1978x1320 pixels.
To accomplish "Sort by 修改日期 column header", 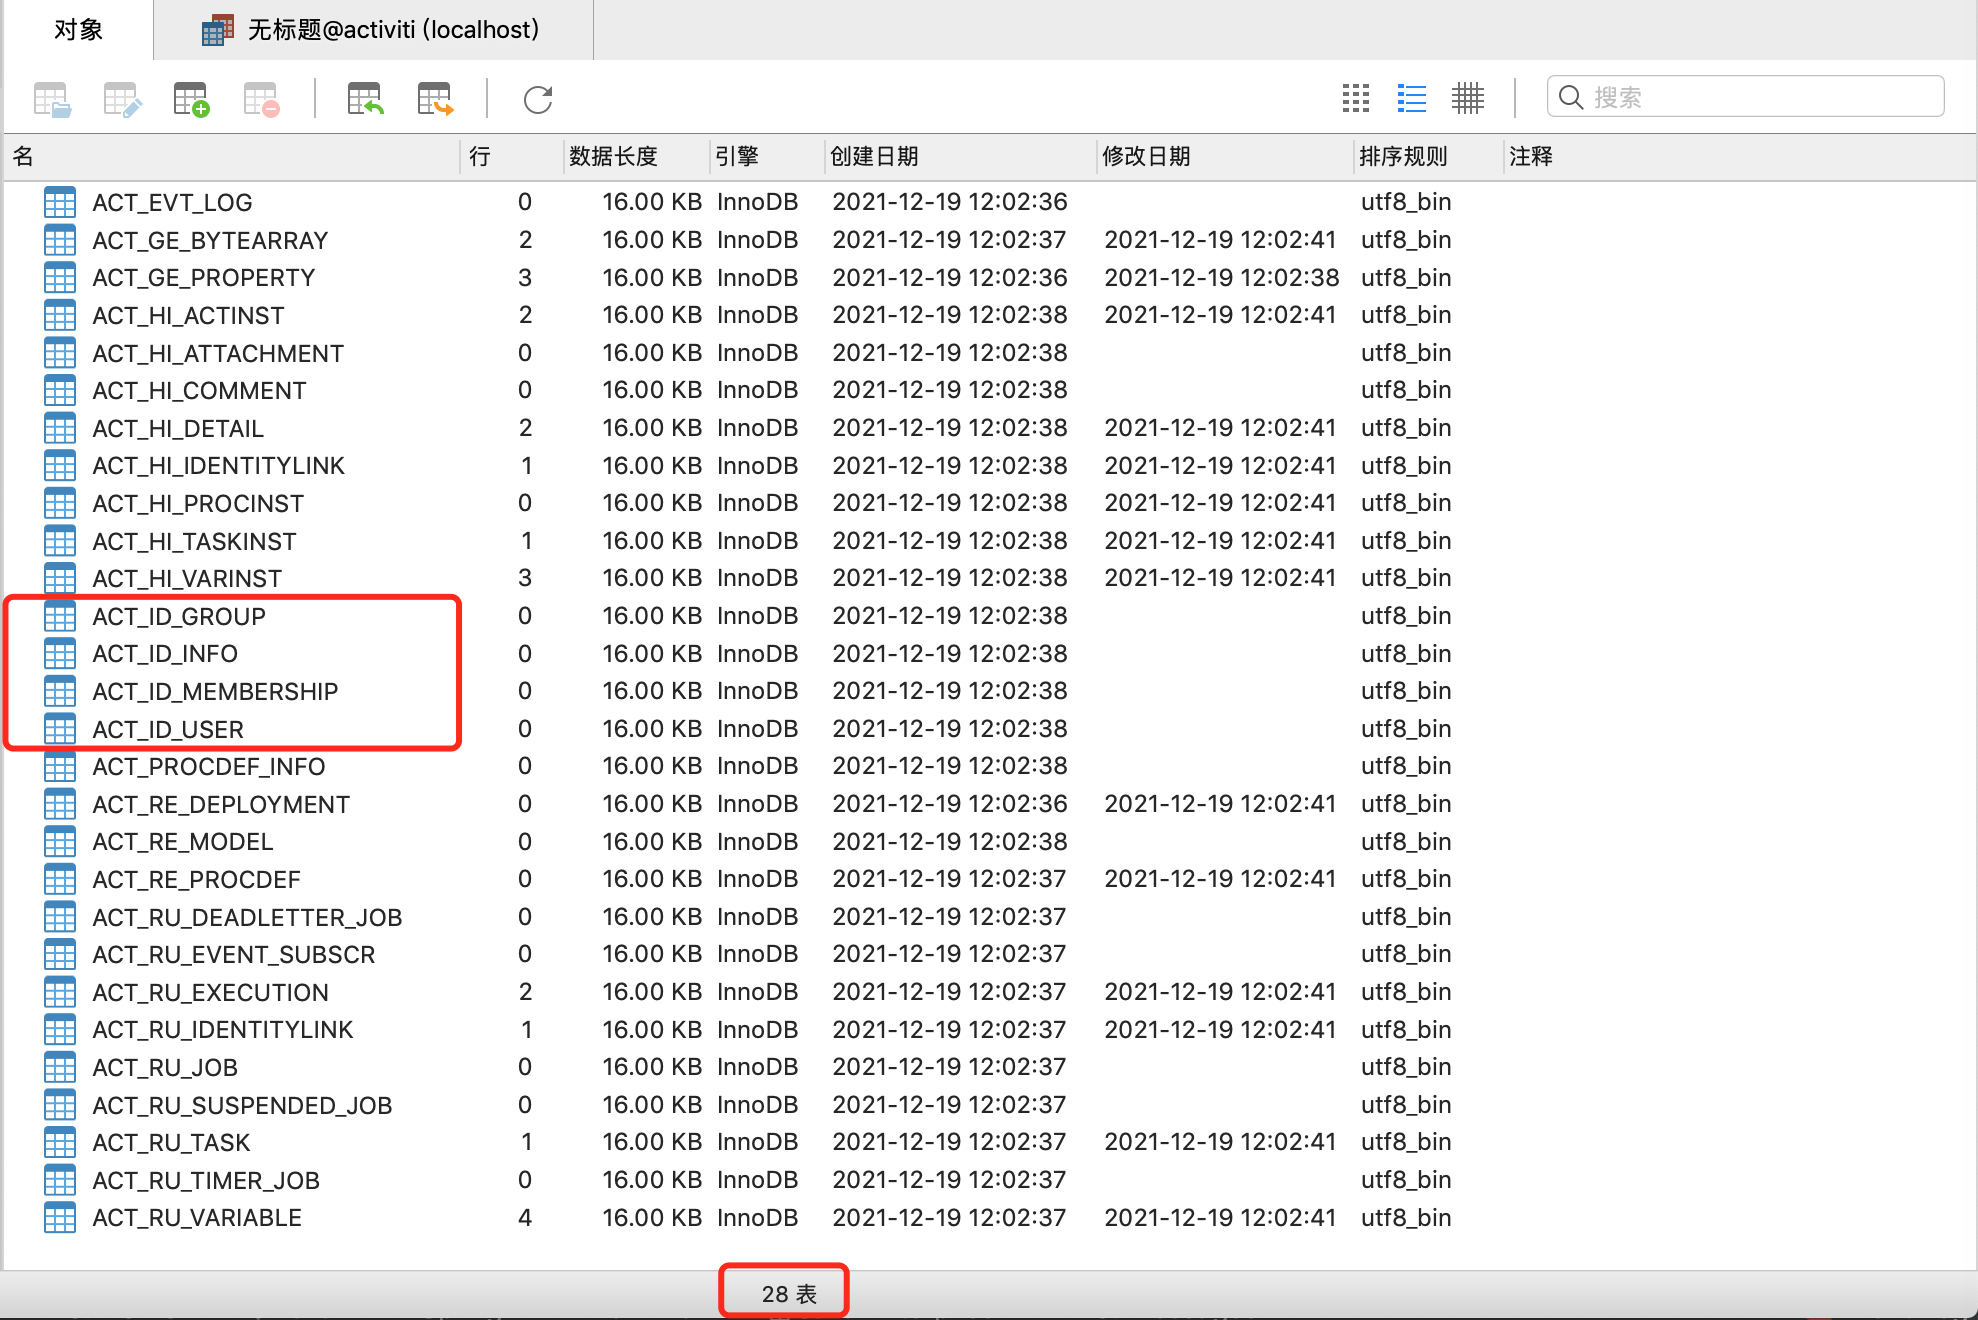I will point(1146,156).
